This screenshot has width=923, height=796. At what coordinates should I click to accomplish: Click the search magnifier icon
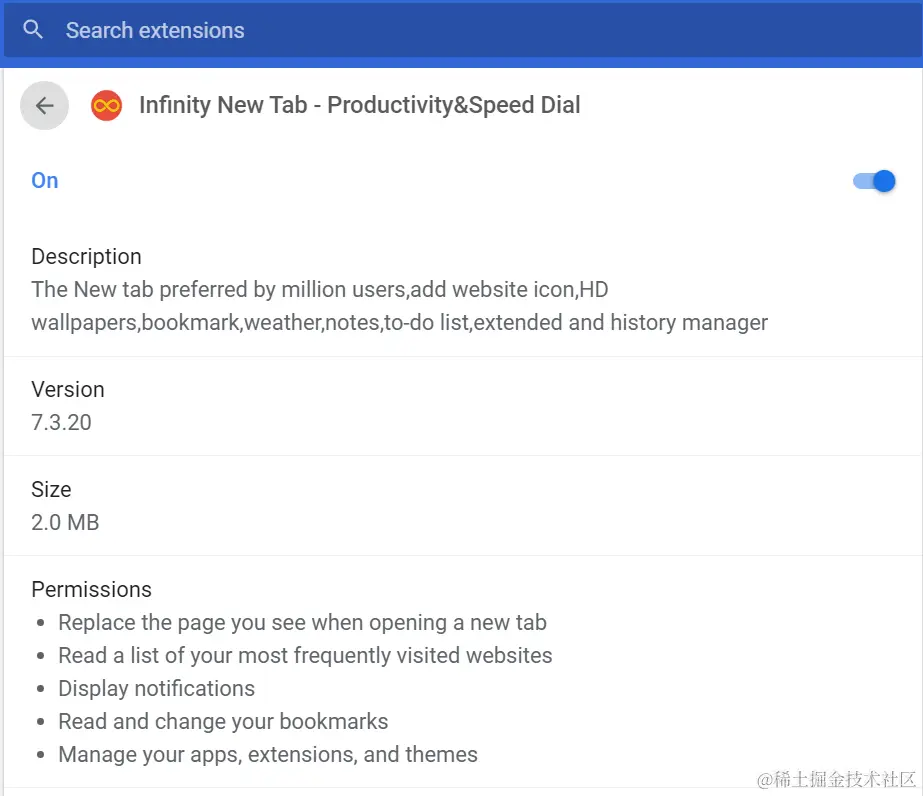pos(33,29)
